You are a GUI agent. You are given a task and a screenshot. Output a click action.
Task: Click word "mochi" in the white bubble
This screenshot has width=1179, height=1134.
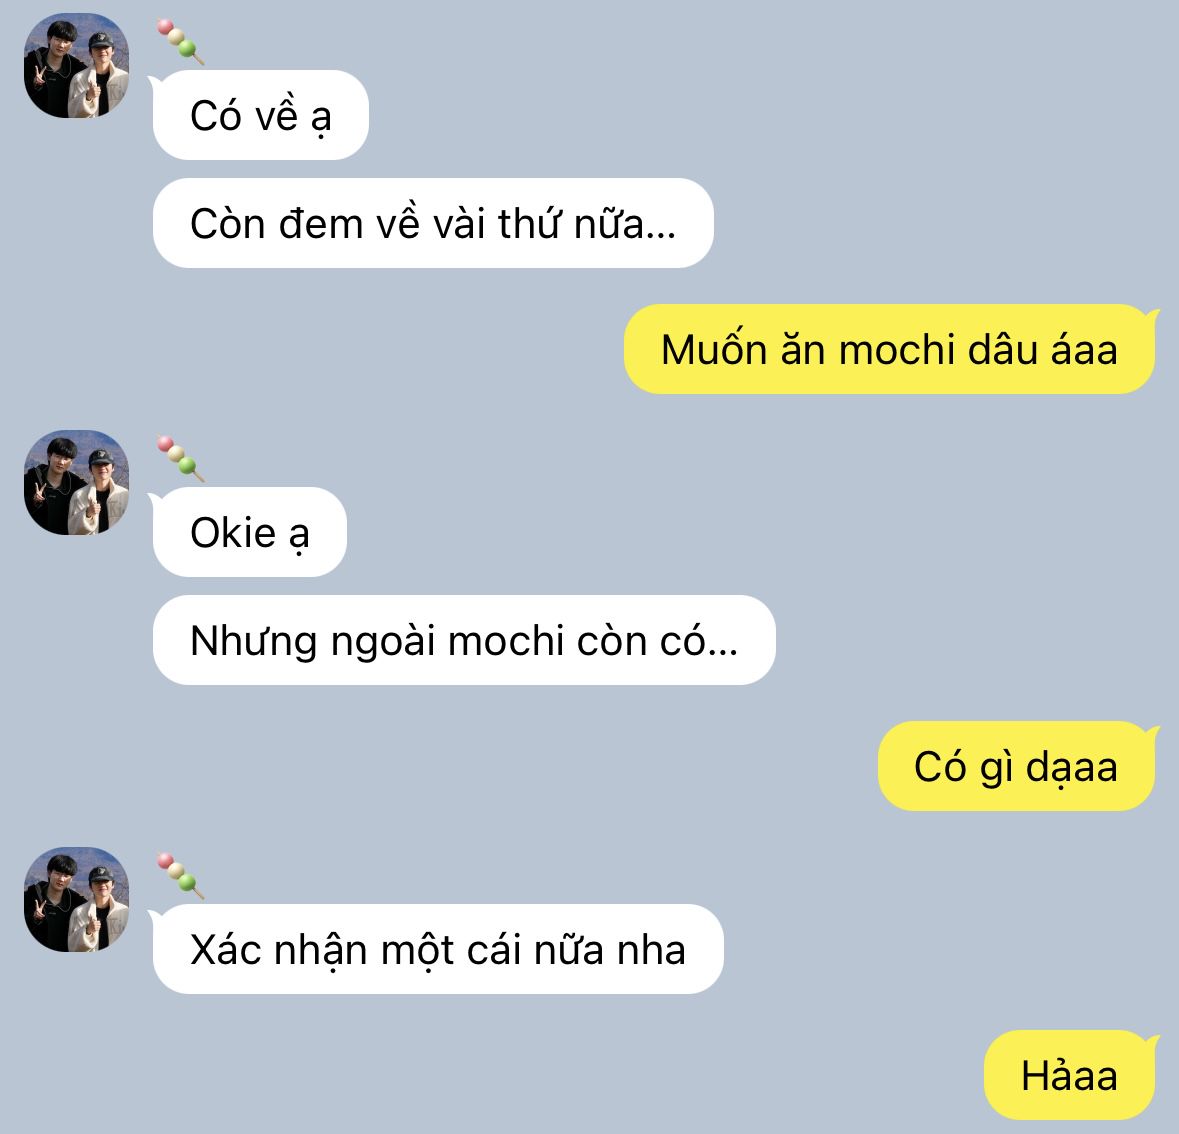pyautogui.click(x=505, y=641)
